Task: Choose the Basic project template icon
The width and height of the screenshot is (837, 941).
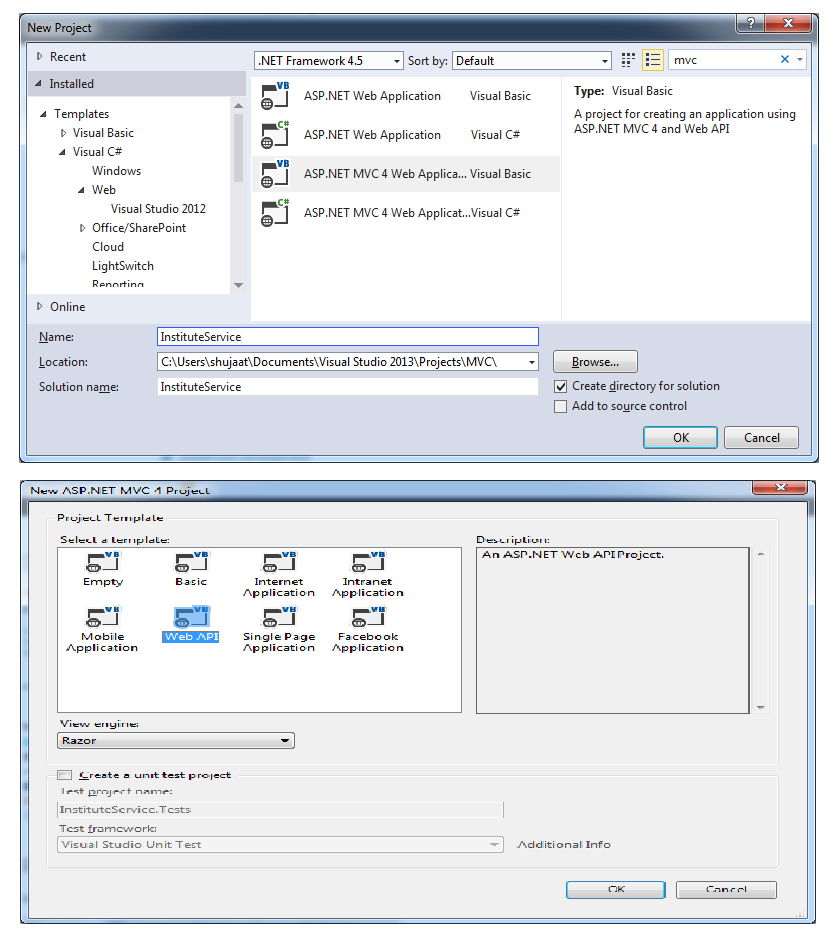Action: [x=191, y=563]
